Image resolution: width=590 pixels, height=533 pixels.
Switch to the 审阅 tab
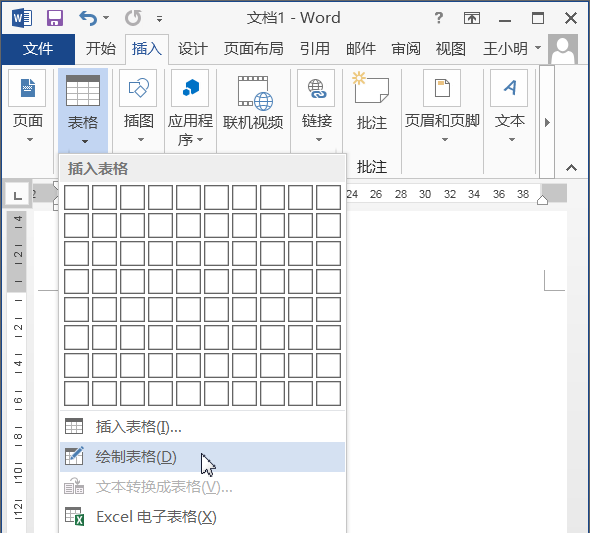pyautogui.click(x=406, y=49)
